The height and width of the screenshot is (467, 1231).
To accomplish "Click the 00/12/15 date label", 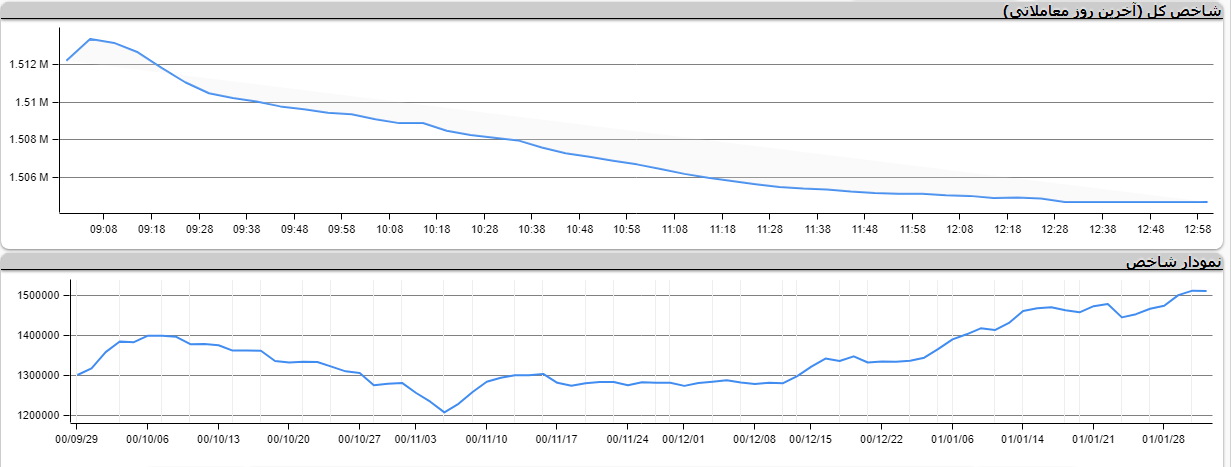I will click(x=811, y=437).
